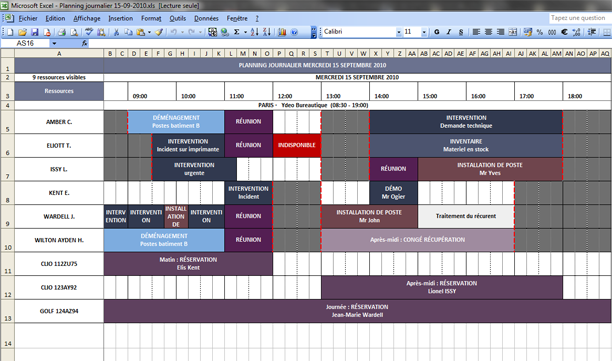
Task: Select the 'Traitement du récurent' cell
Action: (466, 216)
